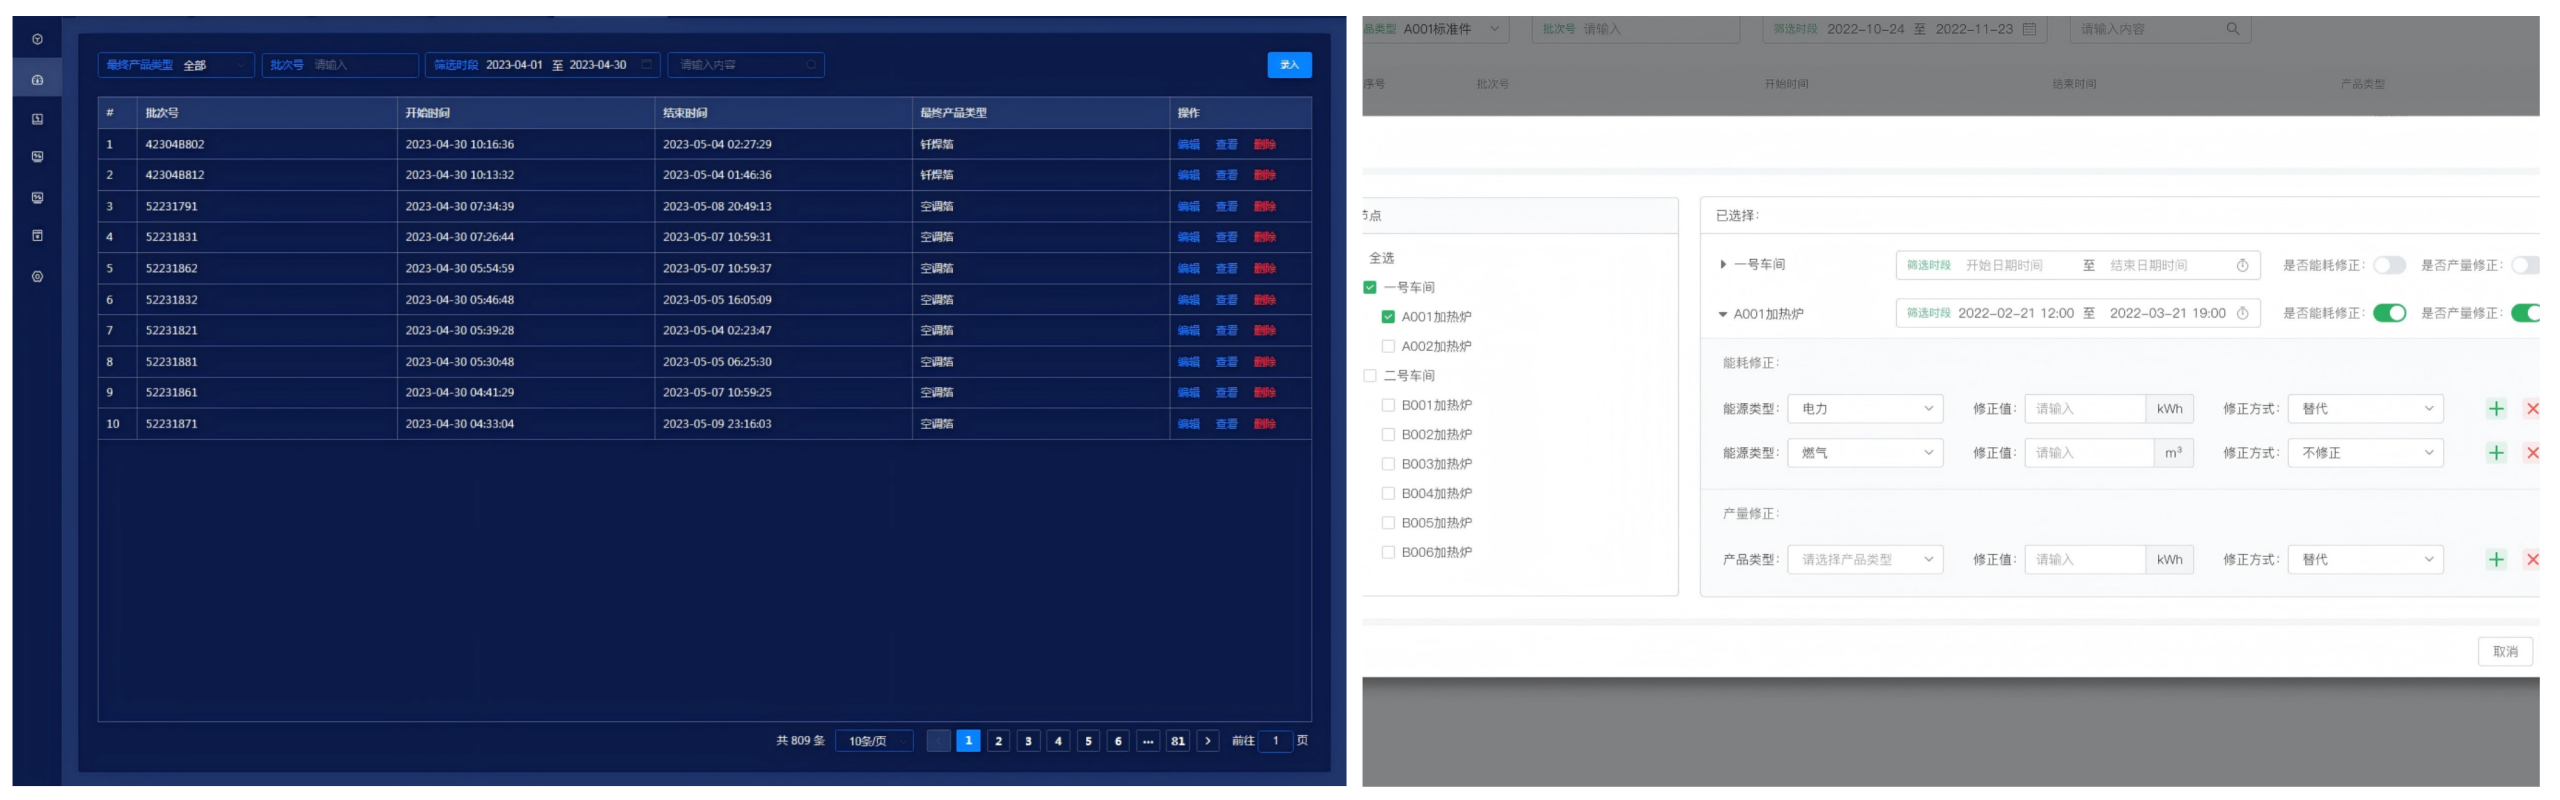Check the B003加热炉 checkbox

click(x=1388, y=464)
